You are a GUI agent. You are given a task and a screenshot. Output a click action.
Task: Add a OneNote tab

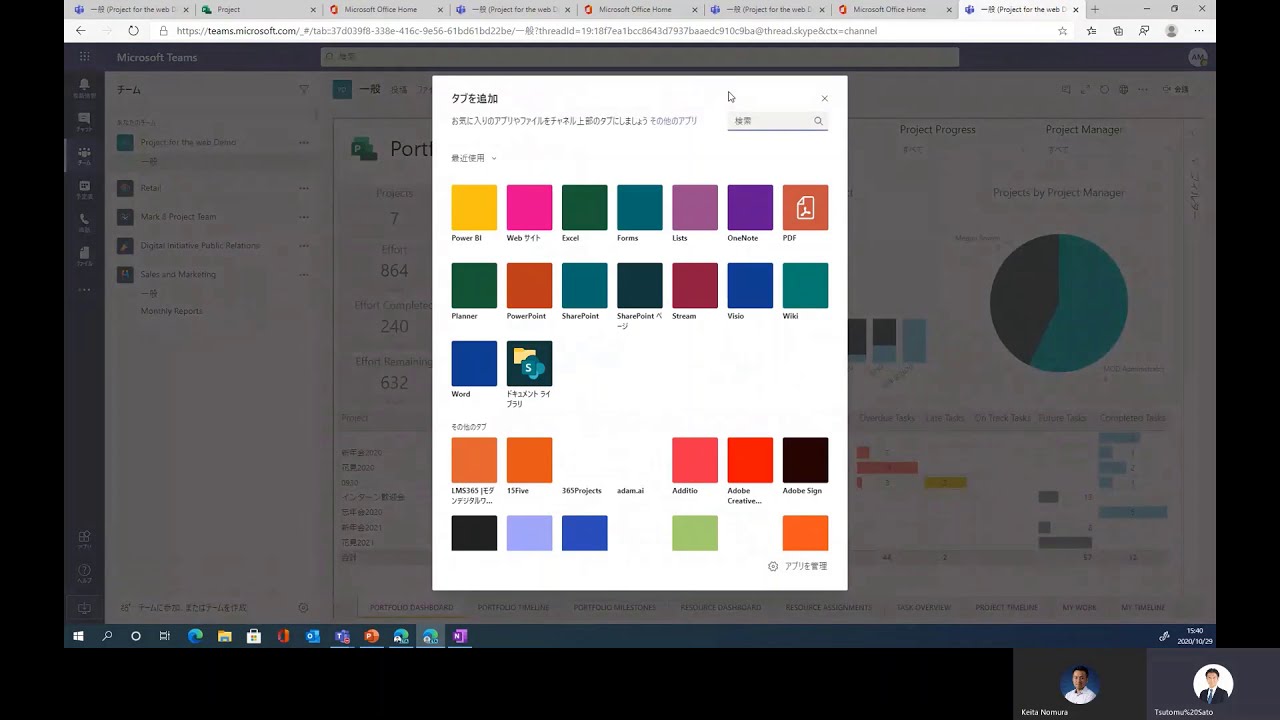coord(750,208)
